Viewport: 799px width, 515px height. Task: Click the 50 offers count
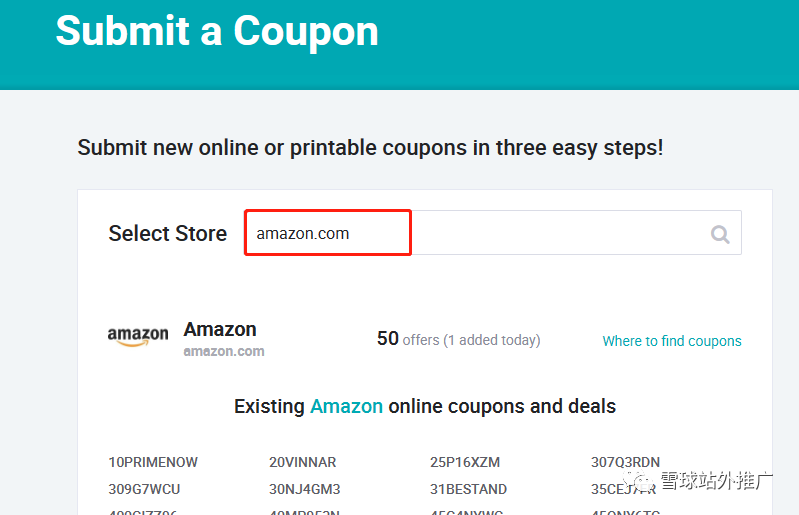tap(458, 339)
